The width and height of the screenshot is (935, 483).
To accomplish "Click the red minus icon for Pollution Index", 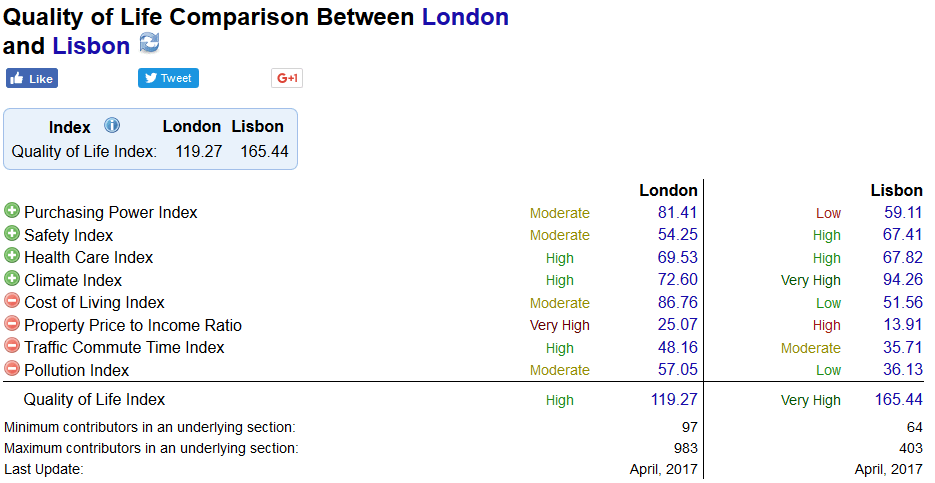I will (x=11, y=369).
